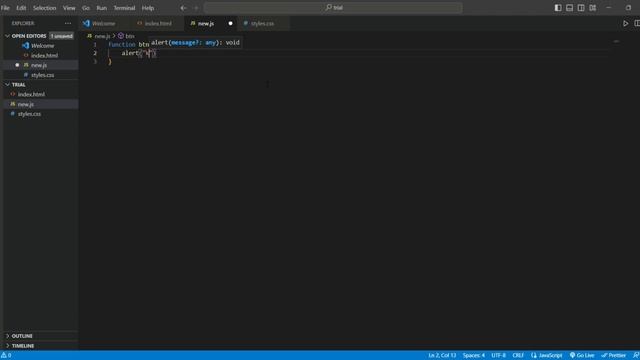Click new.js breadcrumb

point(102,36)
